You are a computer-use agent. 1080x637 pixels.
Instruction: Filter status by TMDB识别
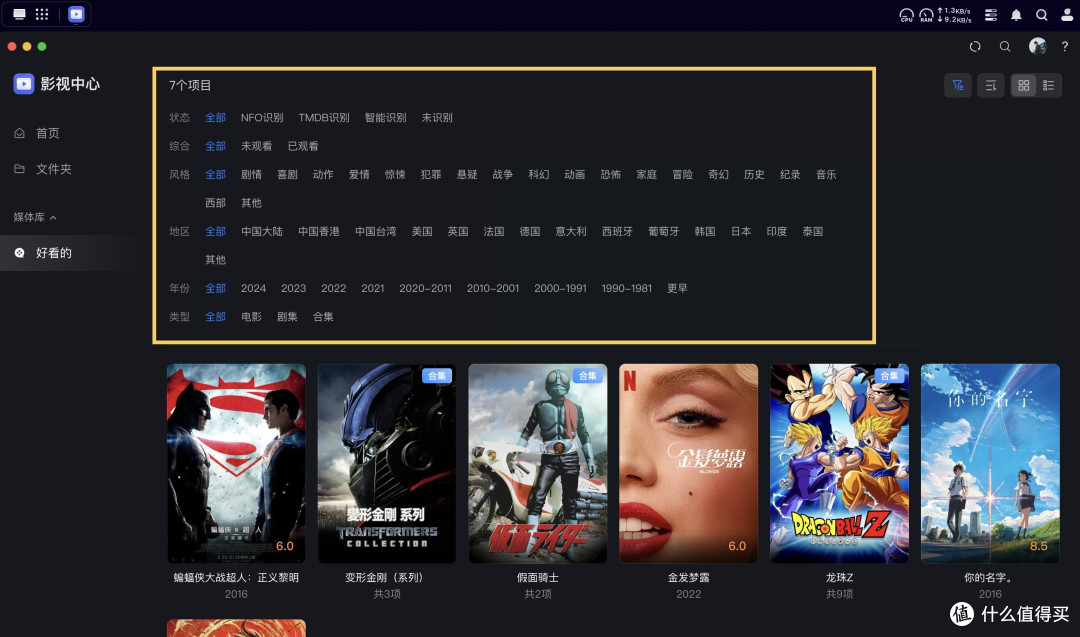324,118
